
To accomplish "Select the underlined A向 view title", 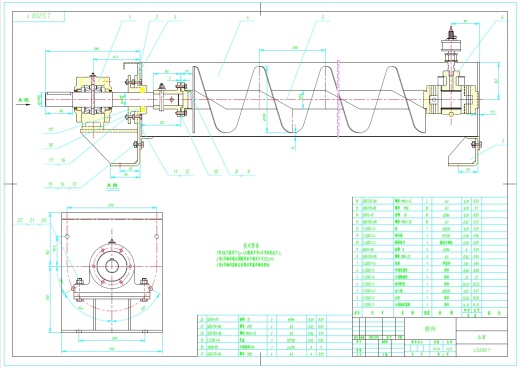I will [112, 185].
